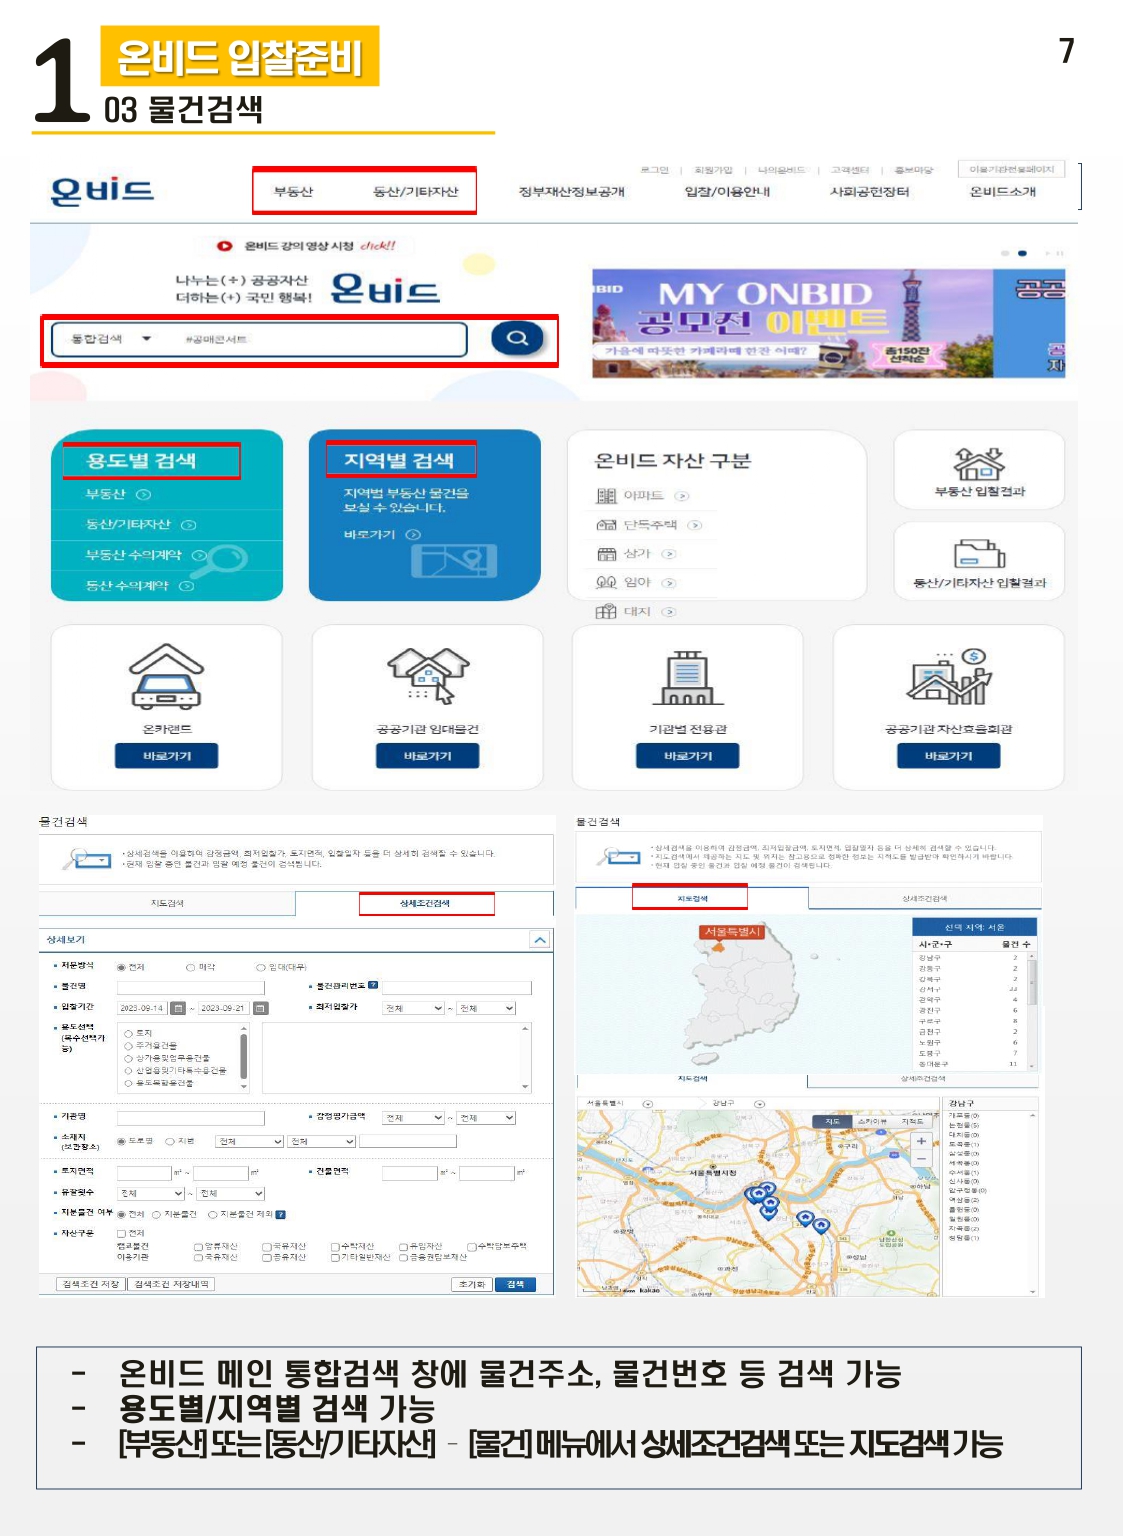Screen dimensions: 1123x1536
Task: Click the 지역별 검색 map icon
Action: (x=454, y=561)
